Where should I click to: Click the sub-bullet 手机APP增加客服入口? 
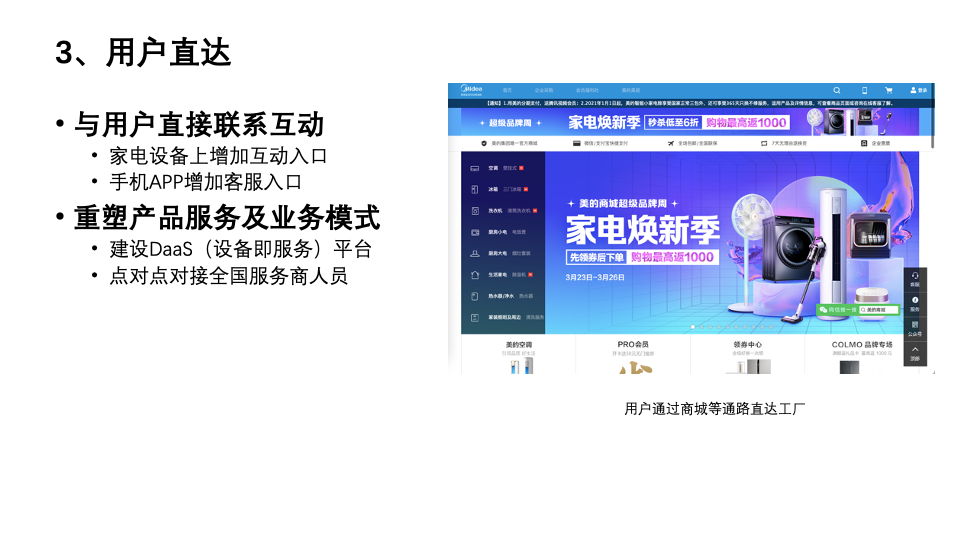coord(206,182)
